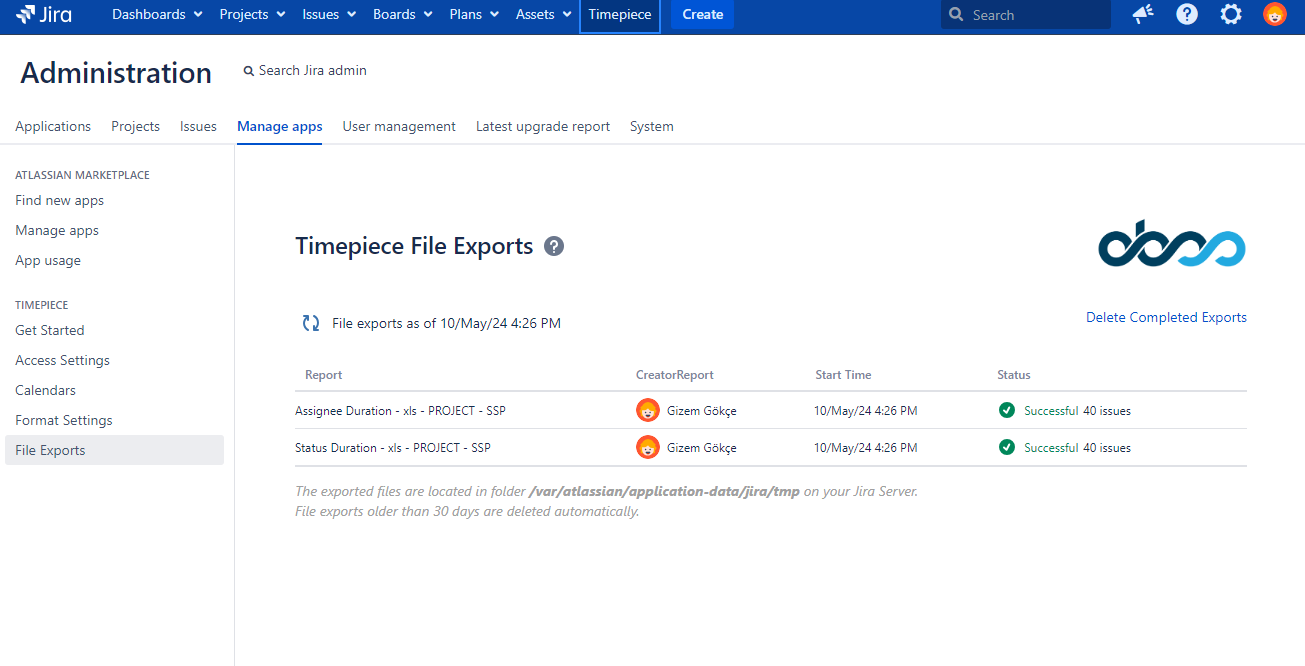Open the Manage apps admin tab
This screenshot has width=1305, height=666.
point(279,126)
